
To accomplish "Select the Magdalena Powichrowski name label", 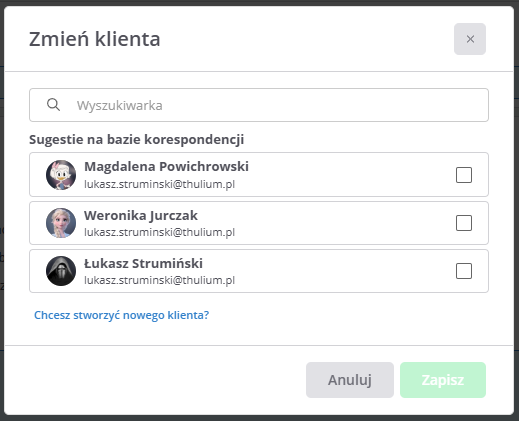I will 166,166.
